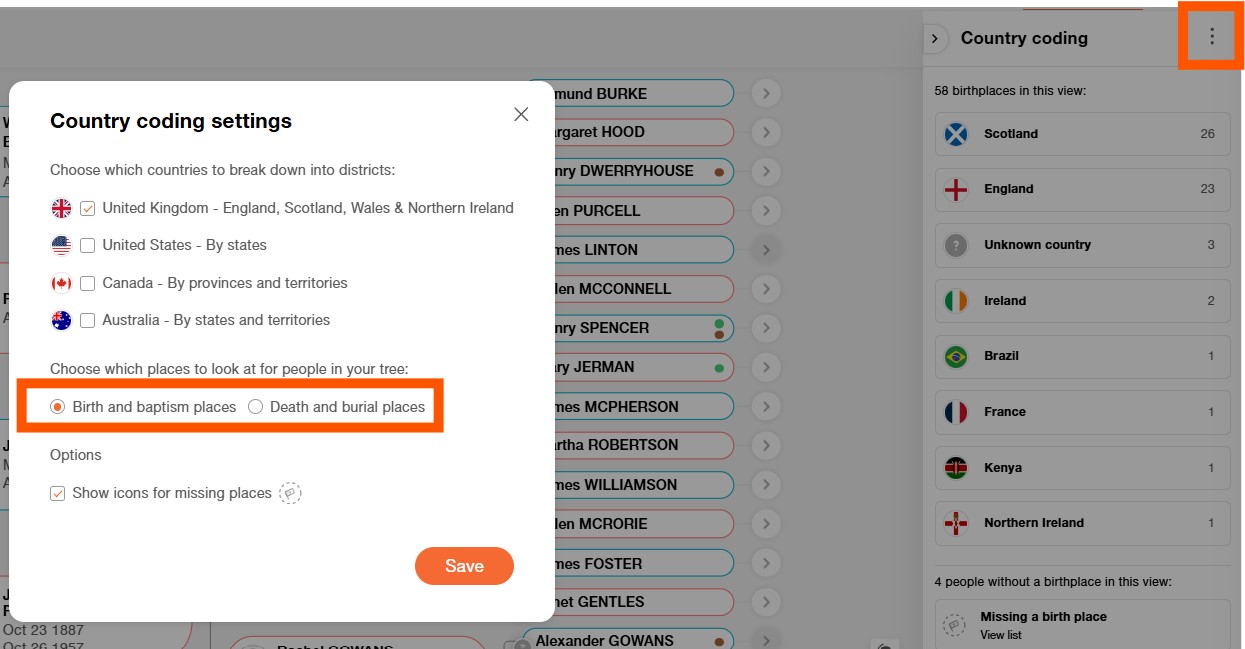Click the France flag icon

click(957, 412)
